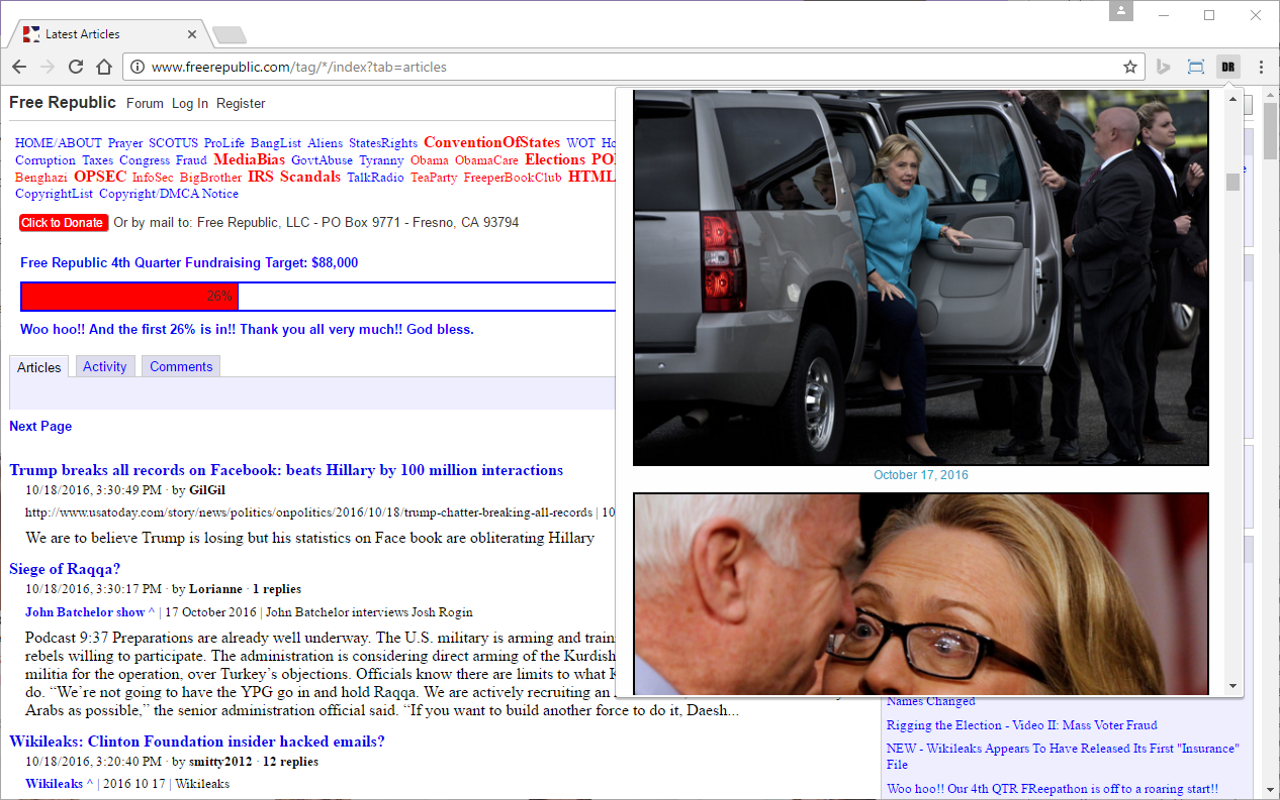Switch to the Articles tab
This screenshot has height=800, width=1280.
[x=39, y=367]
